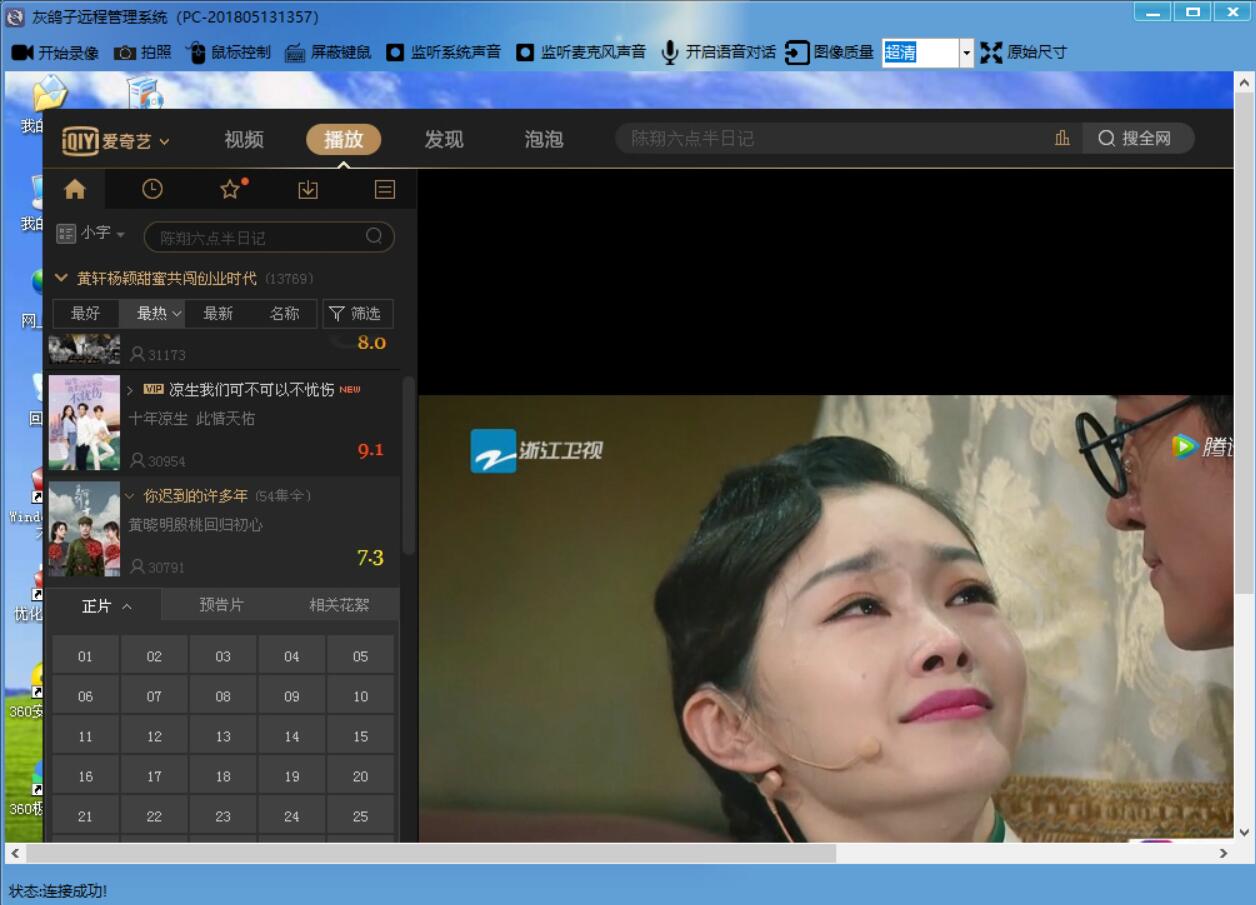Sort list by 最新

tap(218, 313)
